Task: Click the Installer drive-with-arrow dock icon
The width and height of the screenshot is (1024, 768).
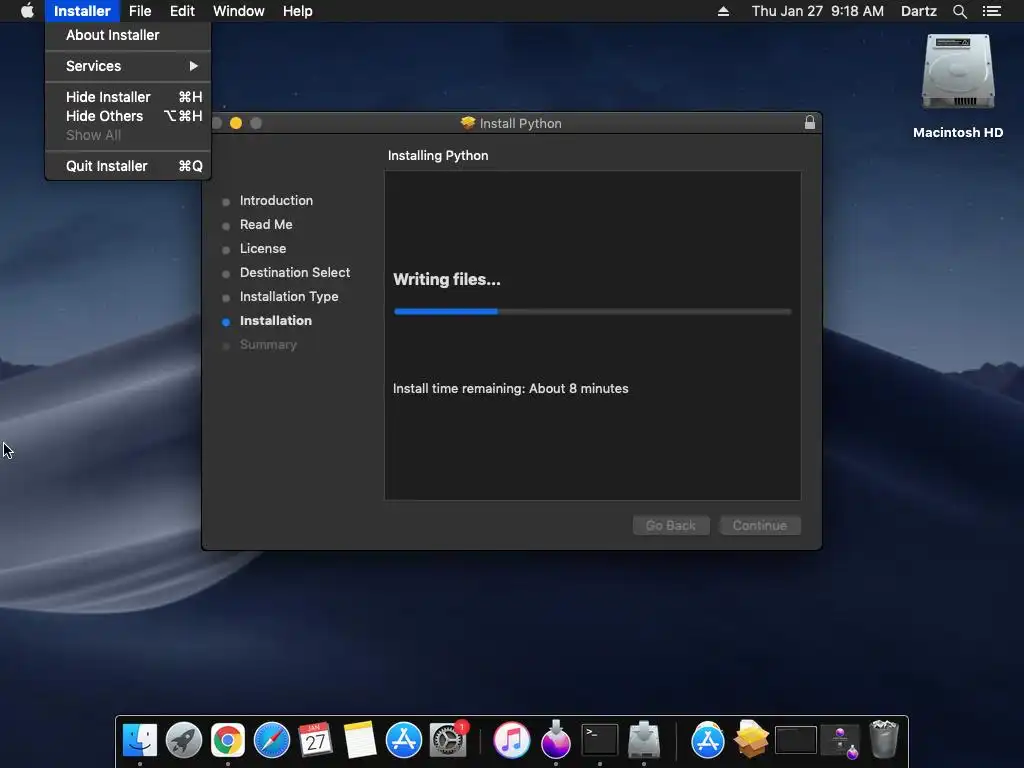Action: [x=644, y=740]
